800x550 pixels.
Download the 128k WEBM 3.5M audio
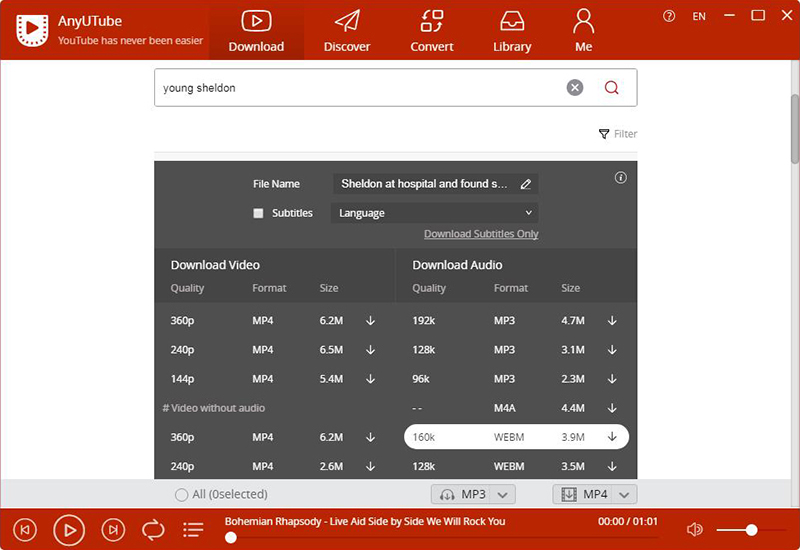tap(612, 466)
